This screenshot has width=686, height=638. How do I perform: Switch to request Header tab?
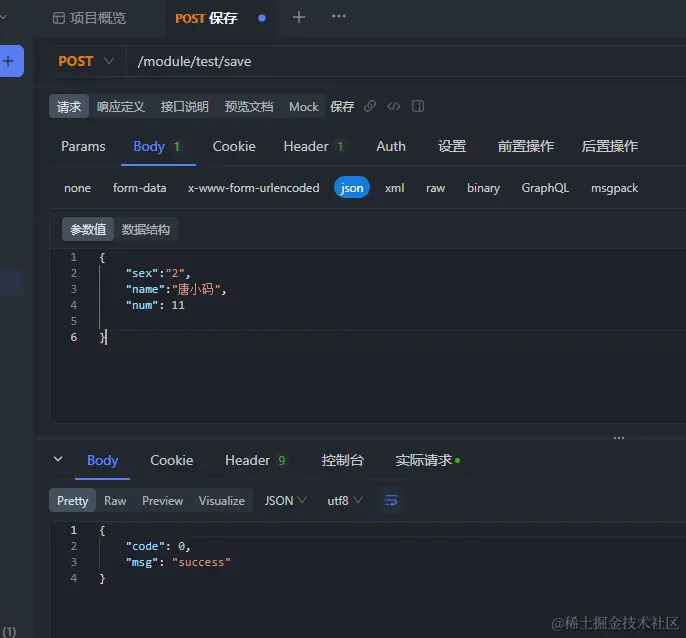(x=314, y=146)
